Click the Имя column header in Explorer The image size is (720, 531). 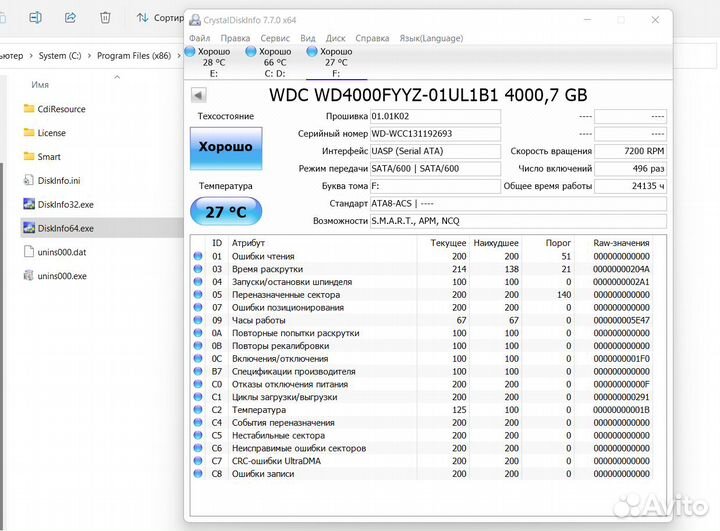click(40, 85)
